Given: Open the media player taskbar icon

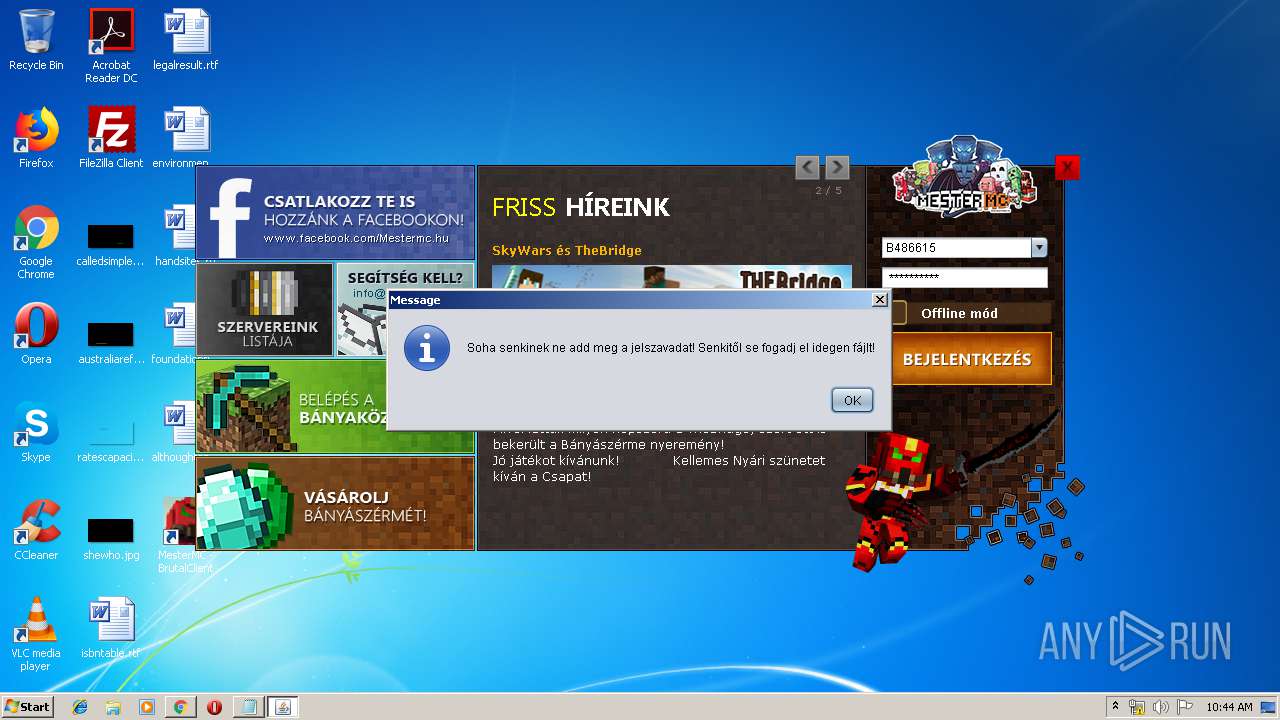Looking at the screenshot, I should point(147,707).
